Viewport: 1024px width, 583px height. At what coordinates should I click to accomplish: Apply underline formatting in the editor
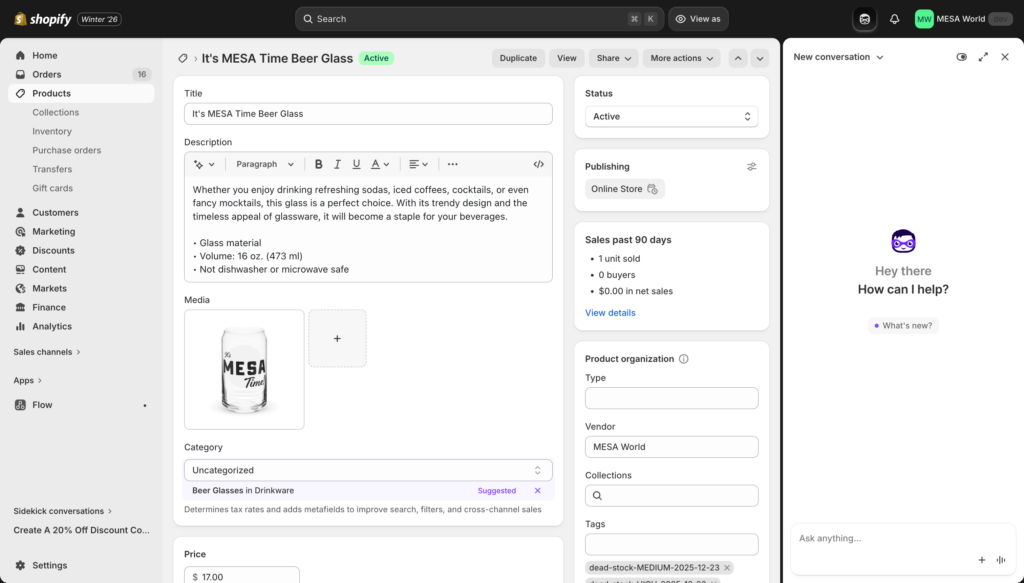pyautogui.click(x=356, y=163)
